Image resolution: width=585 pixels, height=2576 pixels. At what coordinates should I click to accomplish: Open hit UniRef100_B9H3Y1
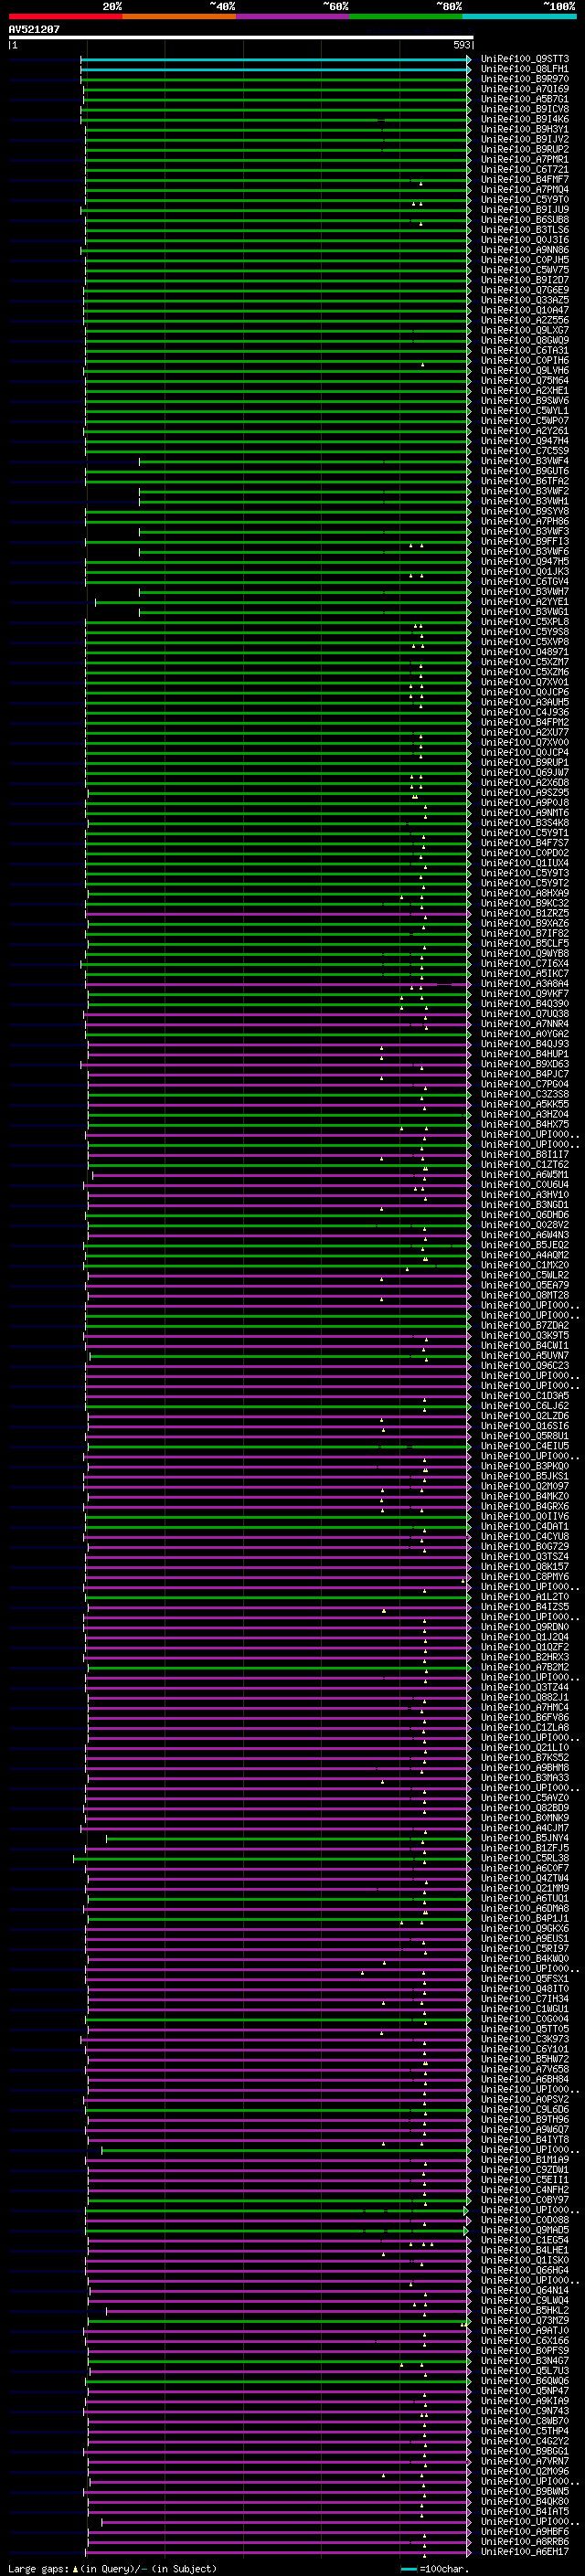pyautogui.click(x=525, y=129)
